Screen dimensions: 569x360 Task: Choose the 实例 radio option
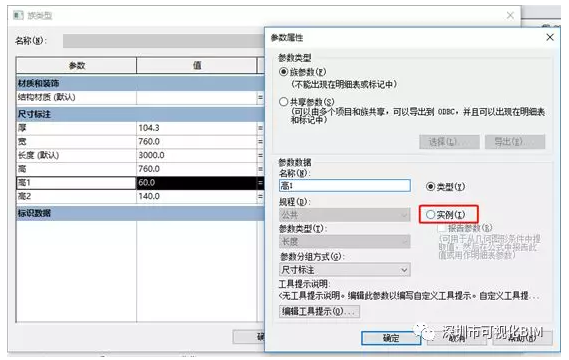tap(430, 214)
